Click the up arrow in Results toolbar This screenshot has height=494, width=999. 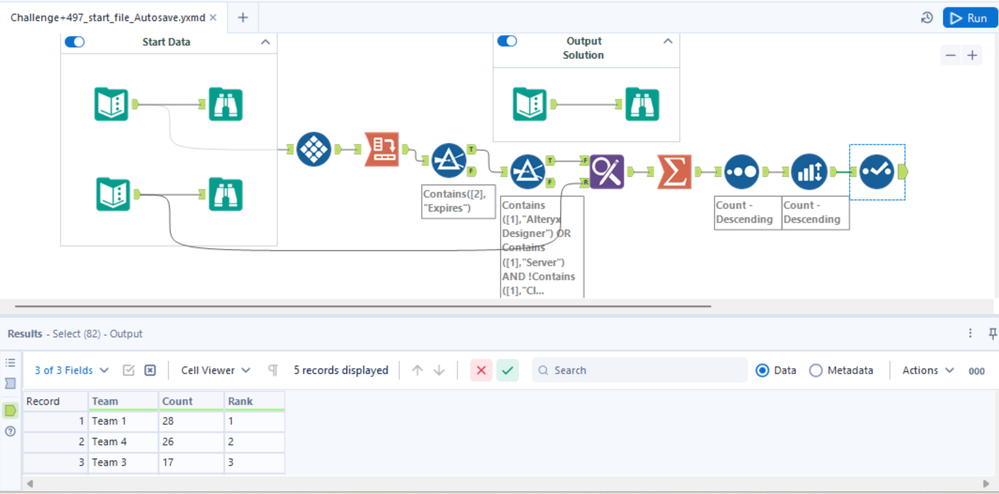click(x=417, y=370)
